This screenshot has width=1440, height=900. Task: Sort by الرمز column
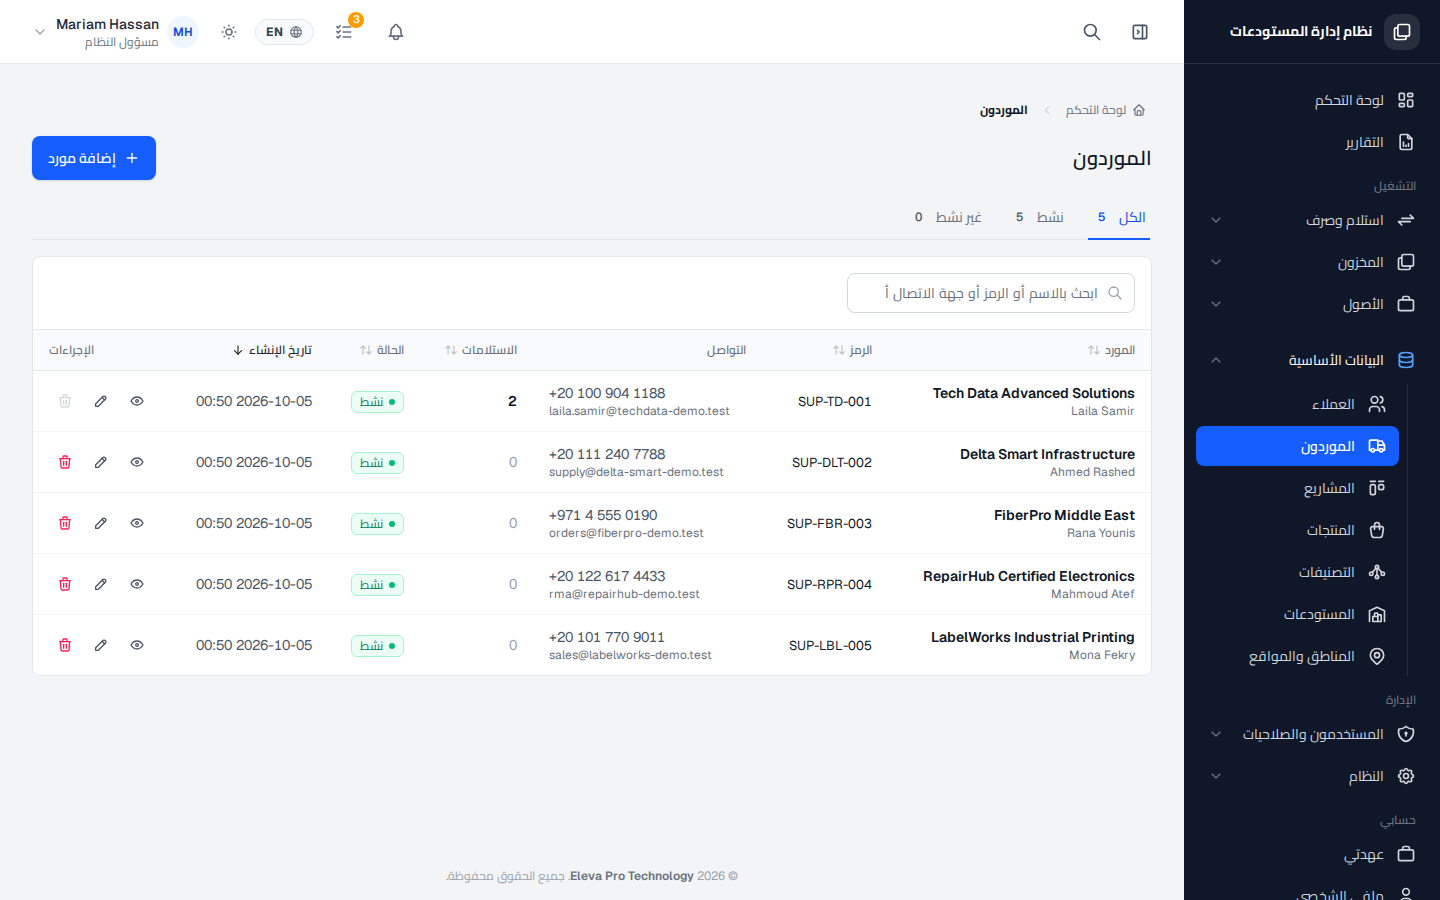tap(852, 350)
